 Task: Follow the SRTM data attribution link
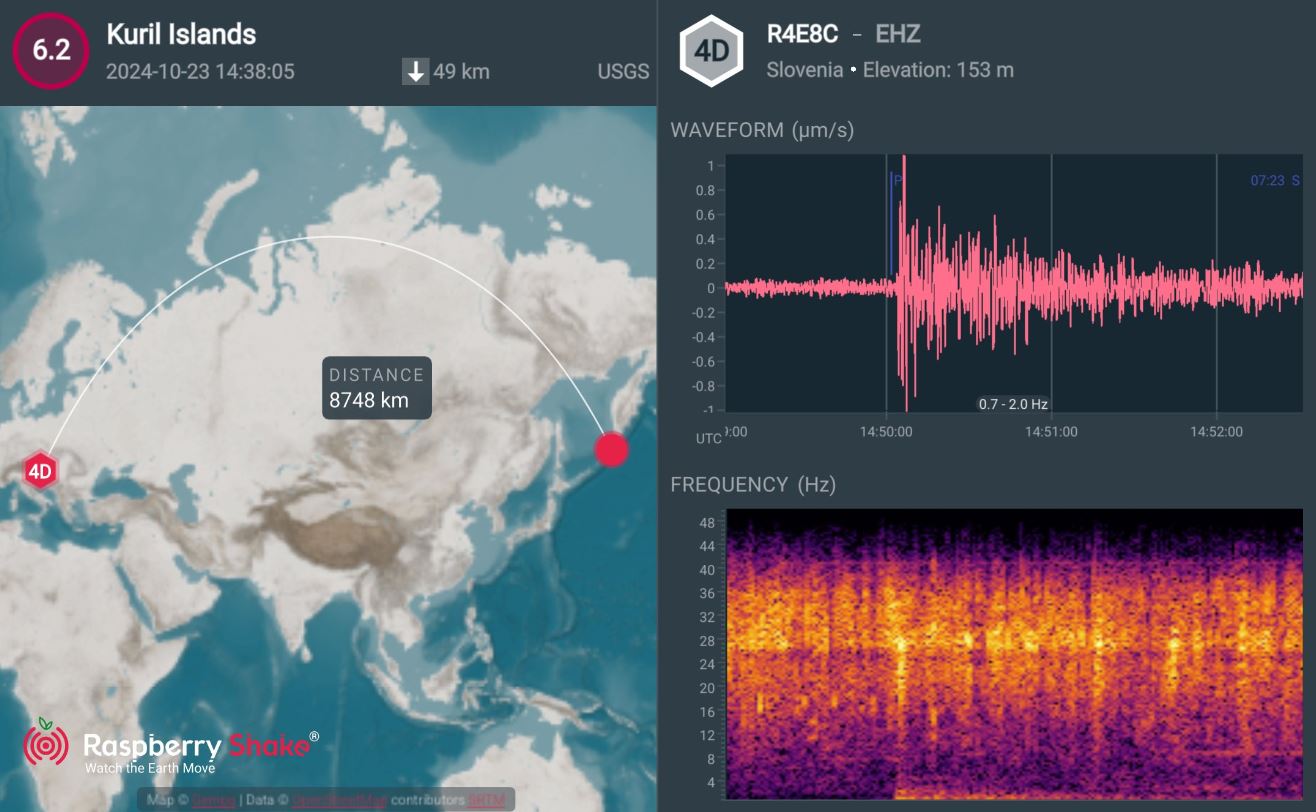487,800
